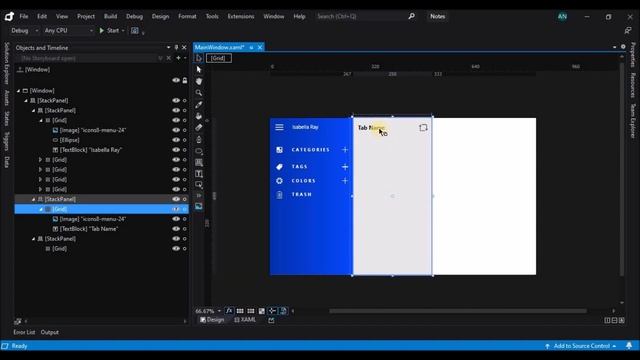
Task: Collapse the Grid containing [Ellipse]
Action: click(x=41, y=120)
